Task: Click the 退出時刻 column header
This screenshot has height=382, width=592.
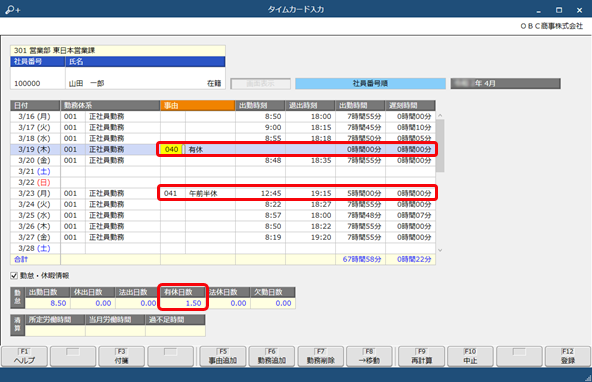Action: click(310, 106)
